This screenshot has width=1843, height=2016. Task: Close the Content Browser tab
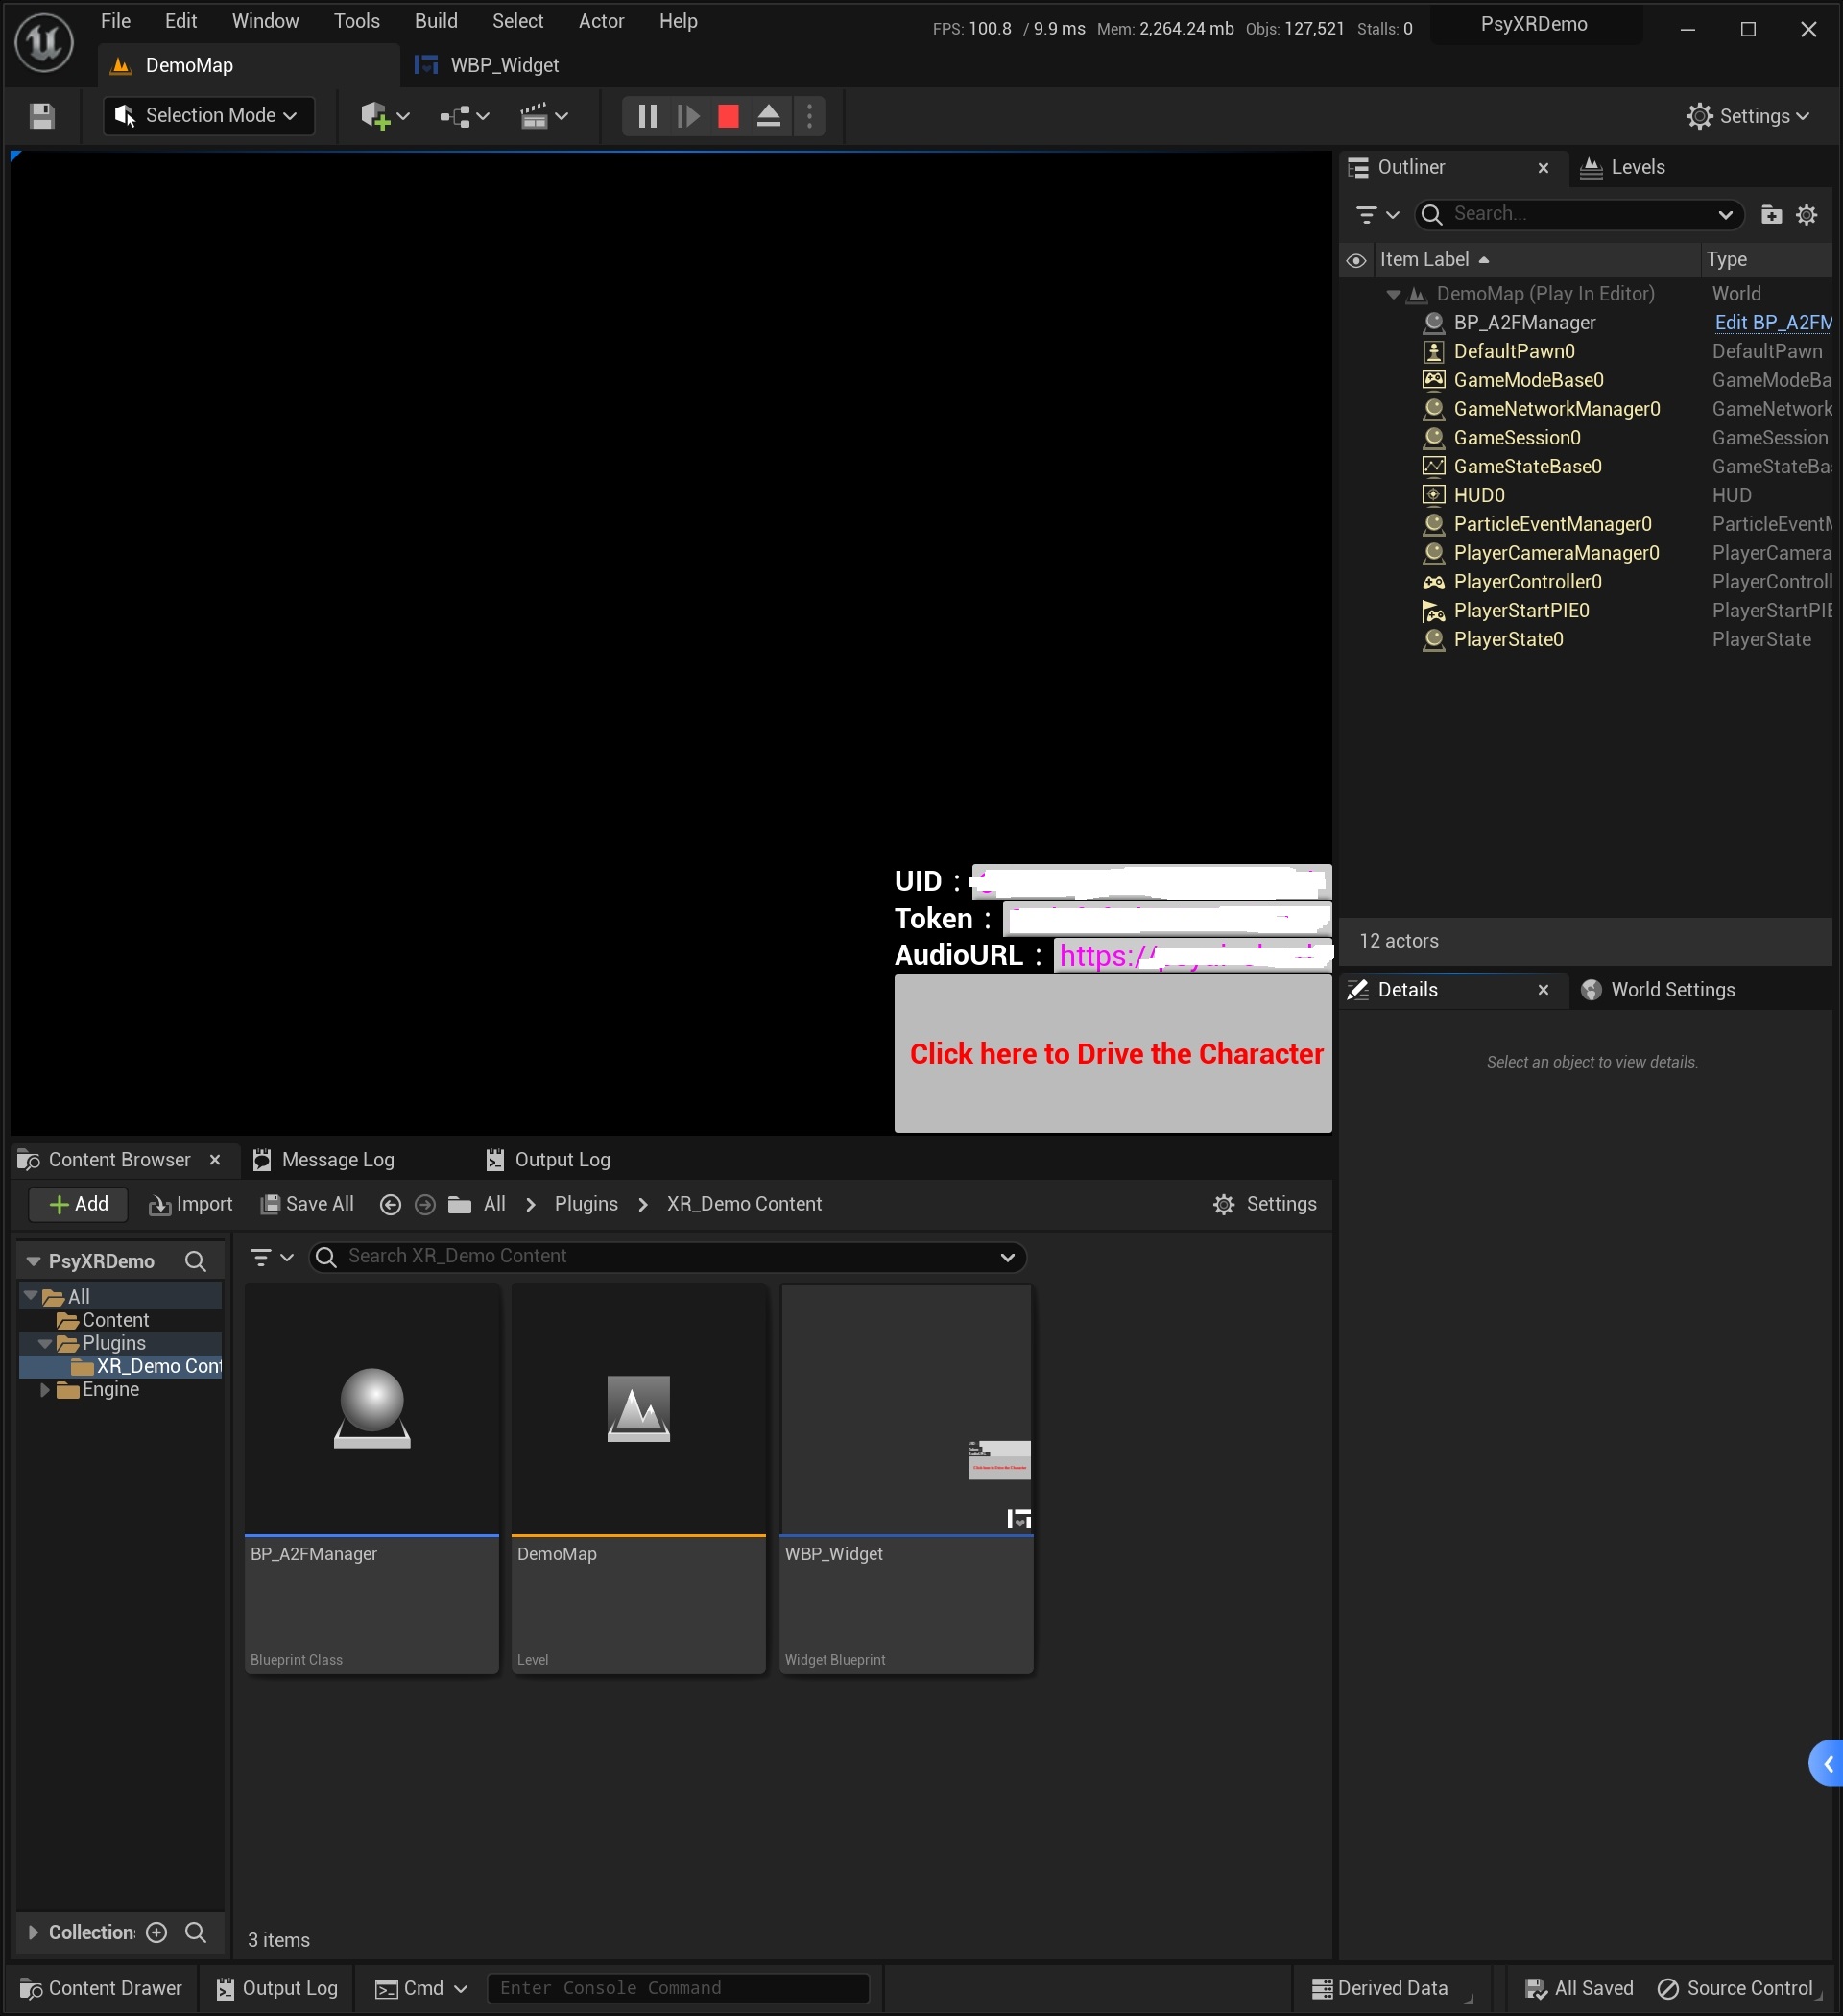[215, 1159]
